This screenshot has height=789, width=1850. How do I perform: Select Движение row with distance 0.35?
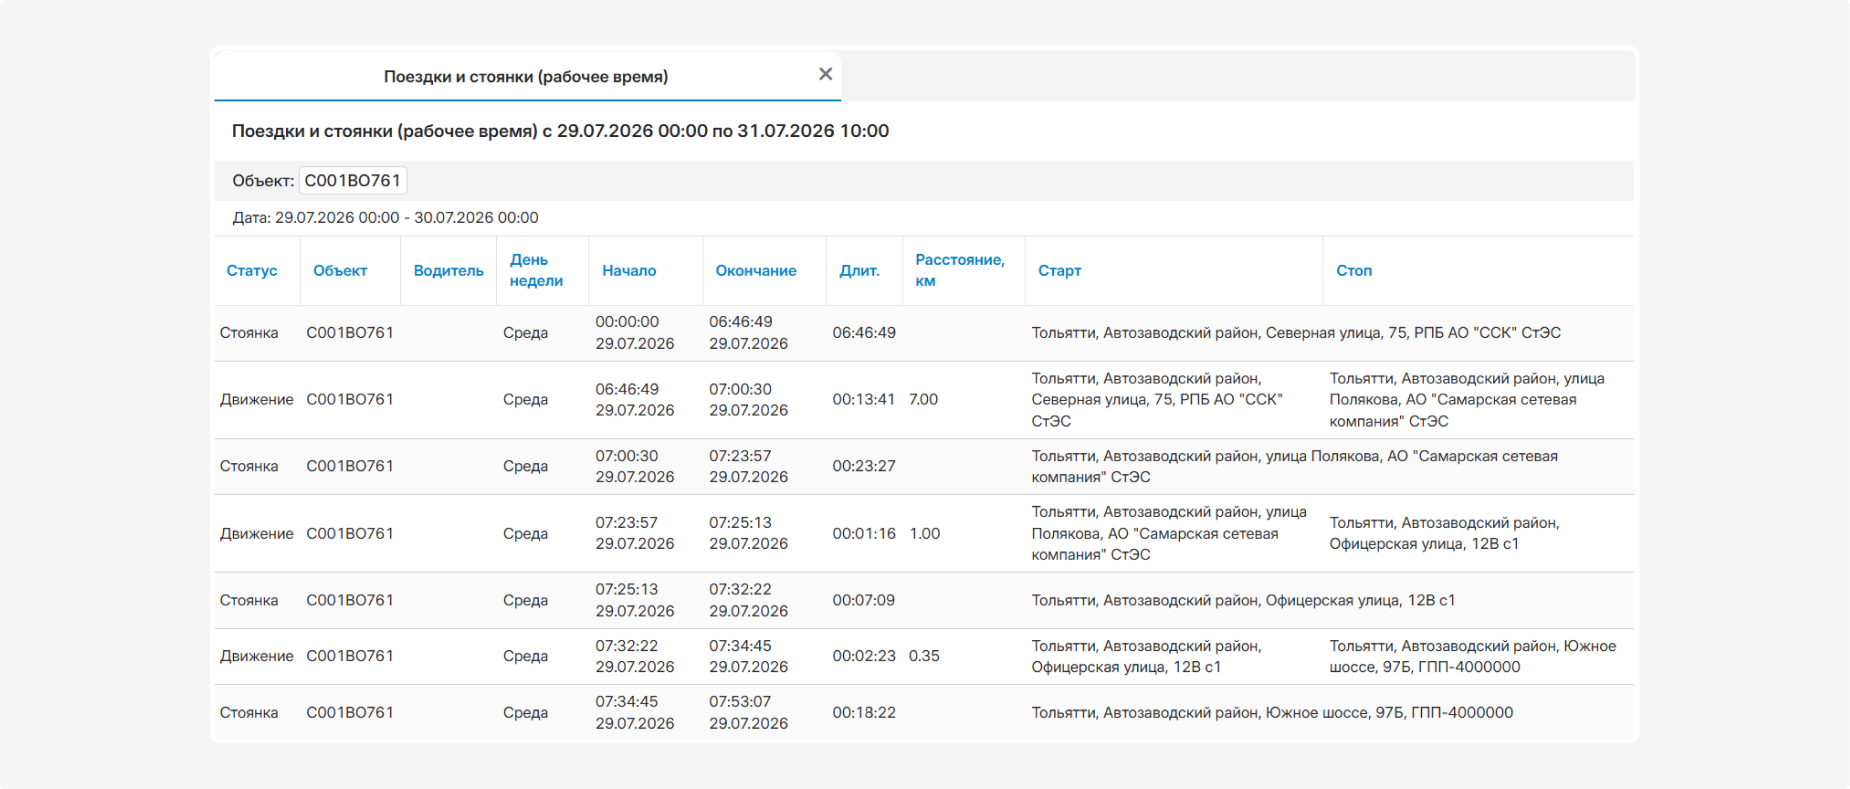click(924, 656)
